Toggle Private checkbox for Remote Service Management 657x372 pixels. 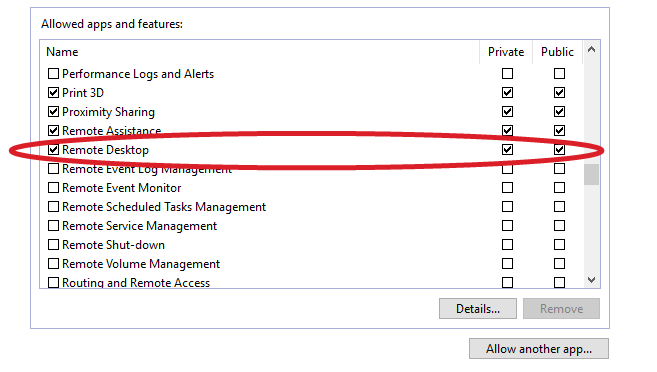click(x=507, y=226)
